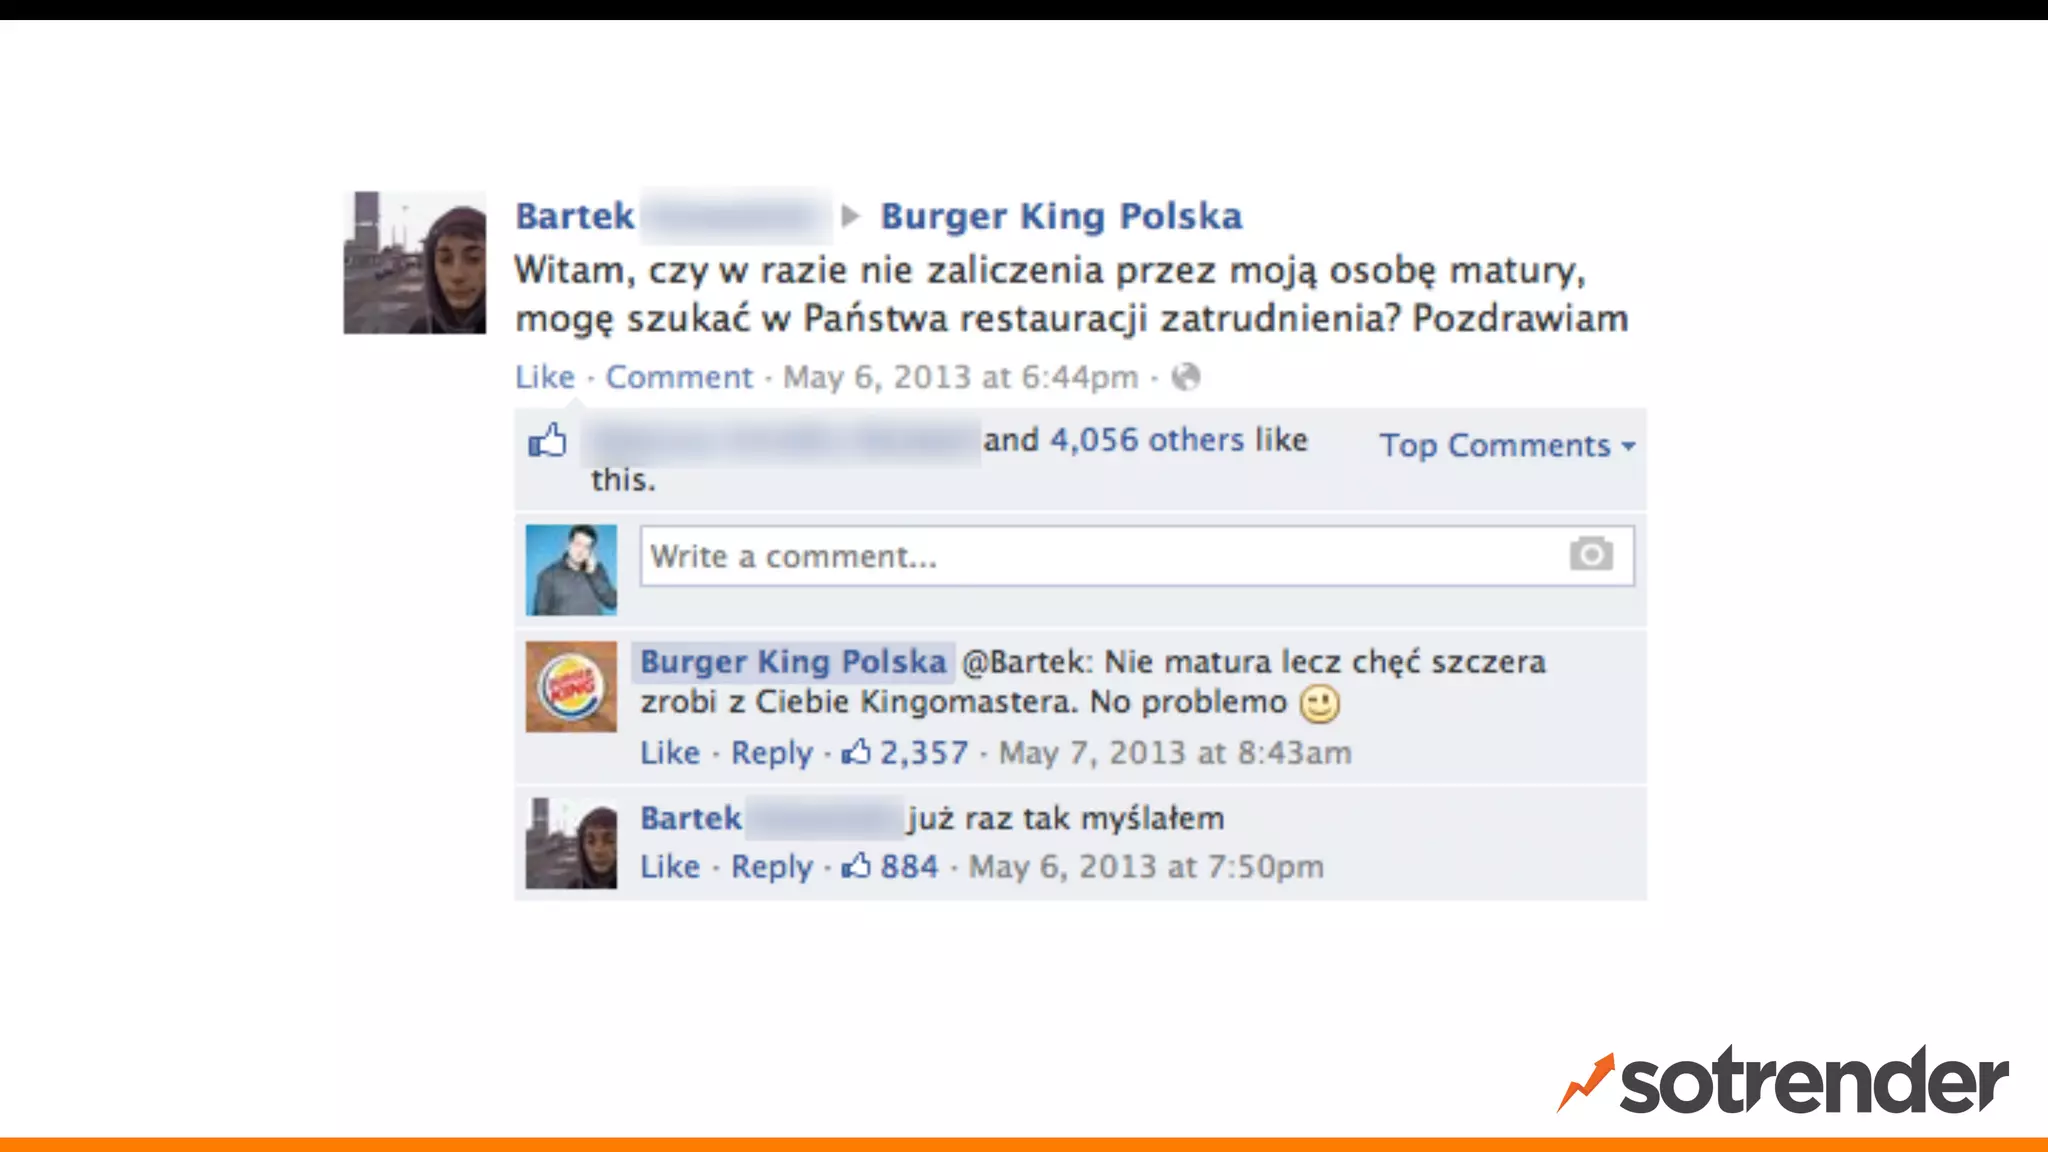Click the sotrender logo

(1782, 1080)
